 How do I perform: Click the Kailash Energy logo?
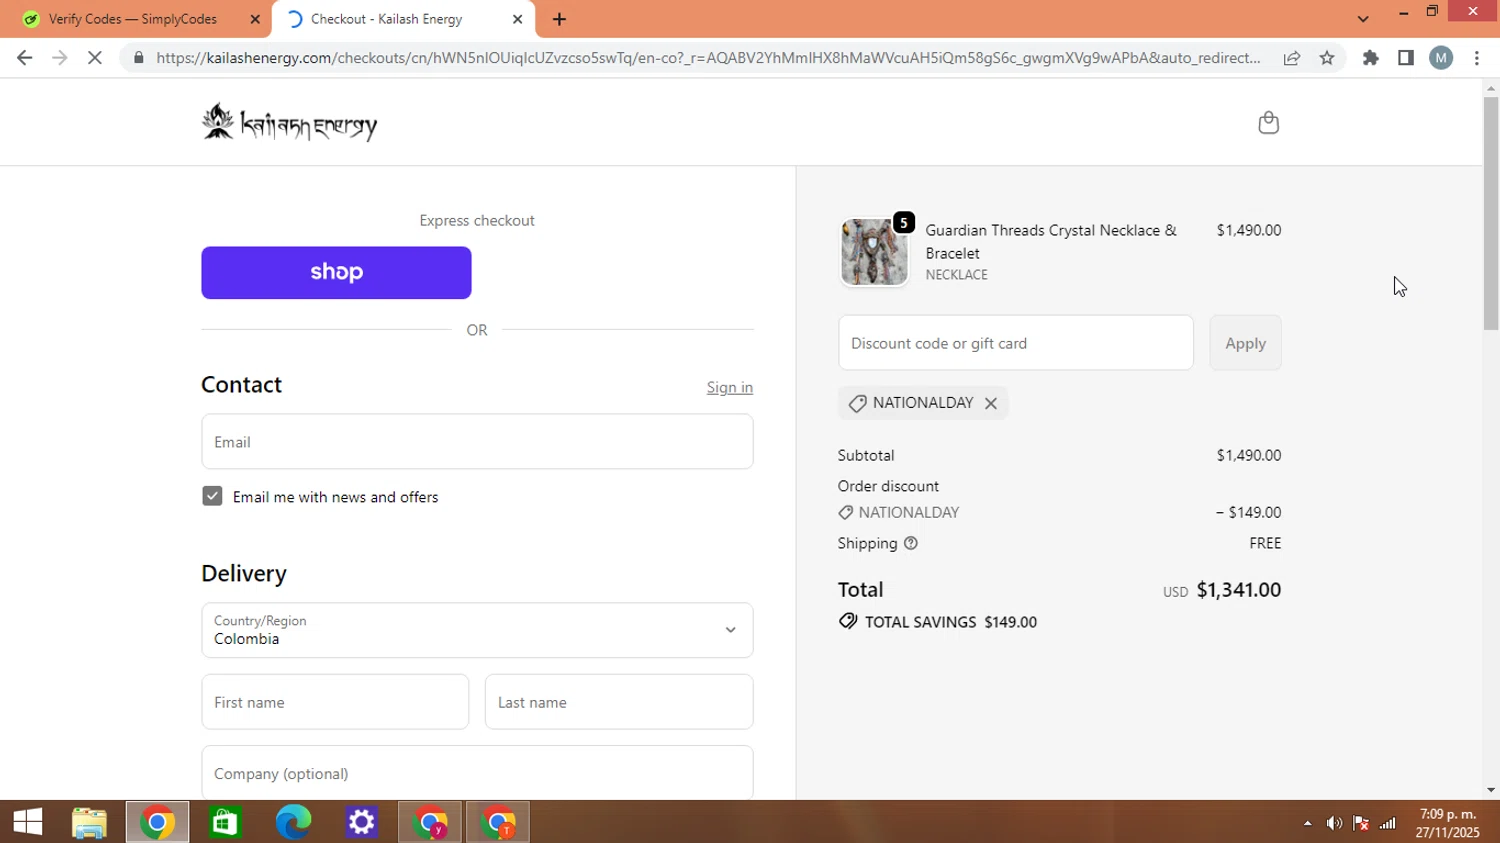[x=289, y=122]
